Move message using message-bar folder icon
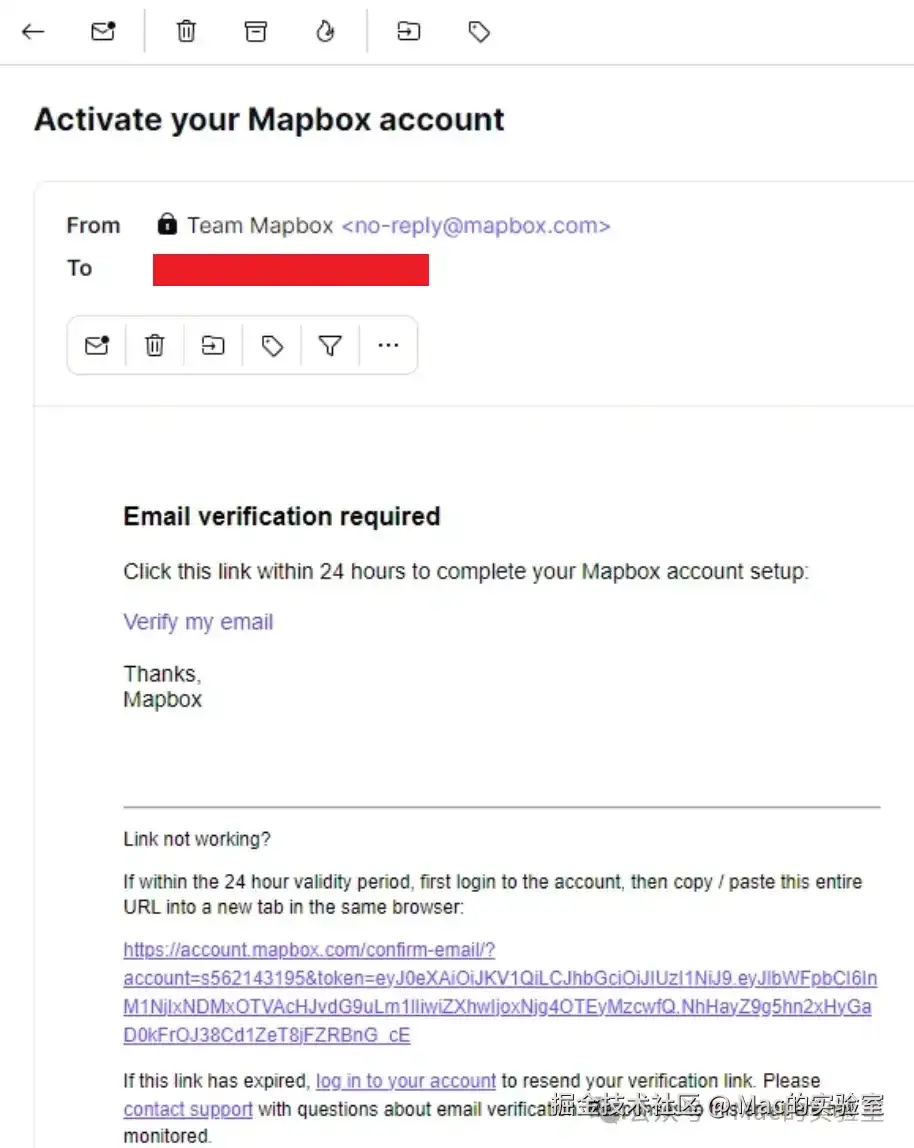 click(213, 346)
